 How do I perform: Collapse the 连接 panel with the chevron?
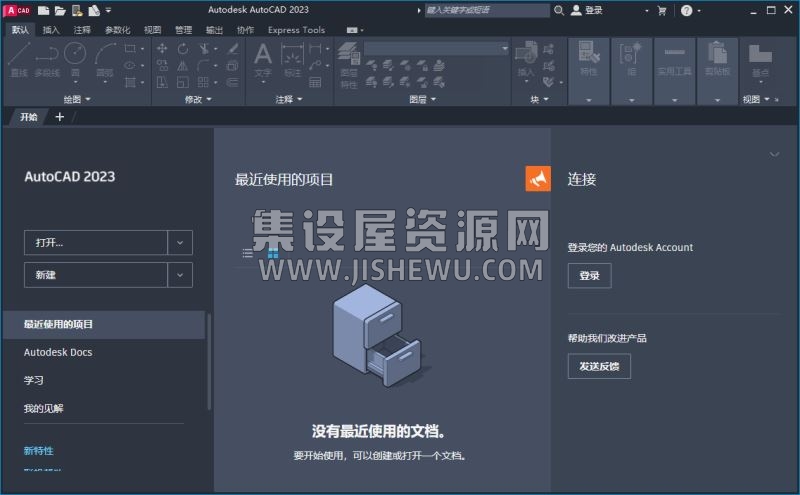point(774,154)
